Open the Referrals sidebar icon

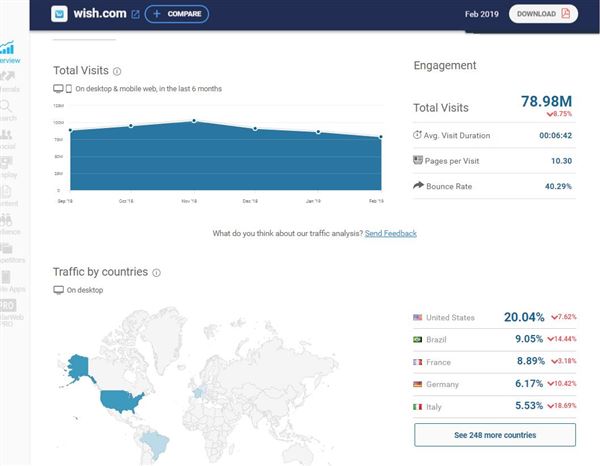coord(8,81)
